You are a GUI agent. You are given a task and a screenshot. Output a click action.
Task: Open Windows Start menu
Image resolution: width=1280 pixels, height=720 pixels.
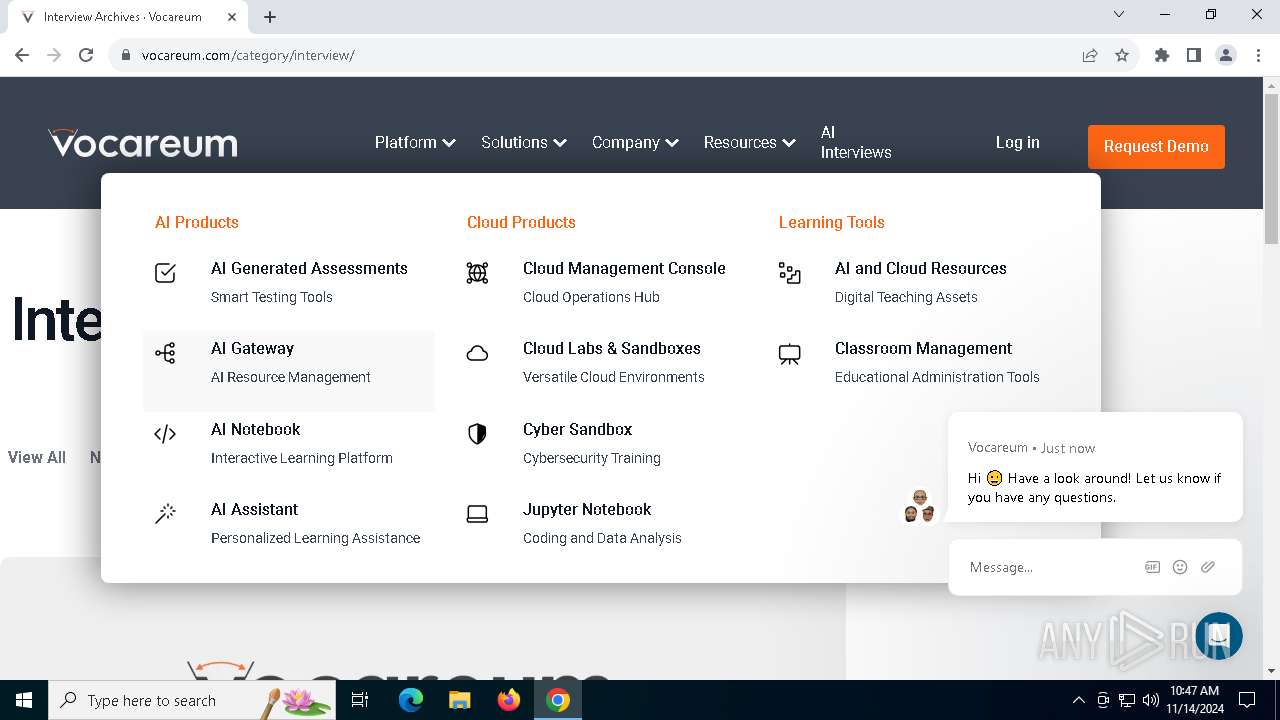pos(24,700)
